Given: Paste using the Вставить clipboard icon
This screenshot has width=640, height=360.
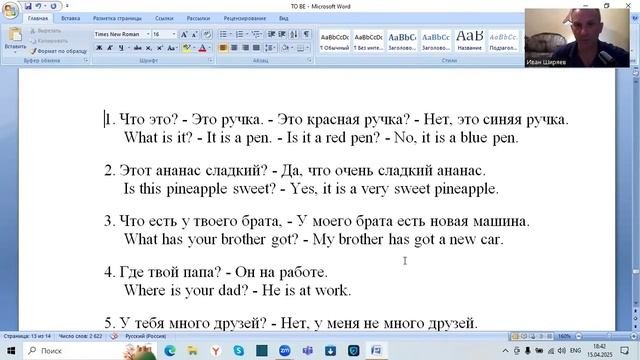Looking at the screenshot, I should pyautogui.click(x=15, y=35).
